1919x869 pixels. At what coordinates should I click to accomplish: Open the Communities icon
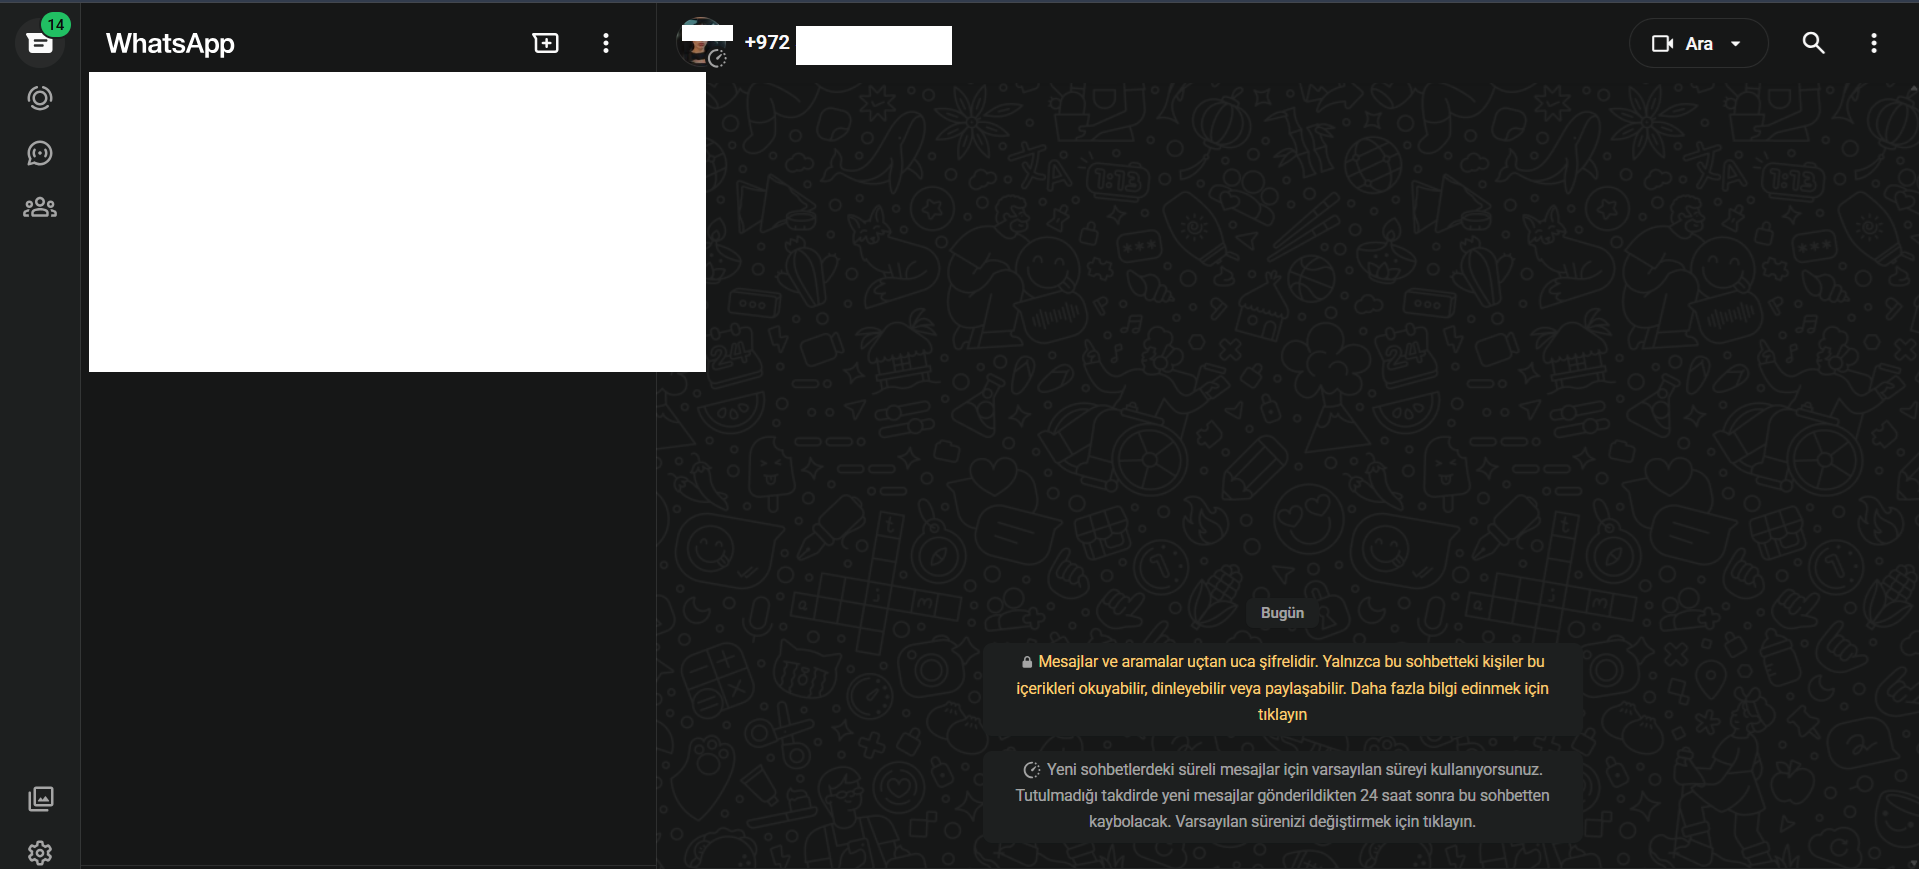(40, 208)
